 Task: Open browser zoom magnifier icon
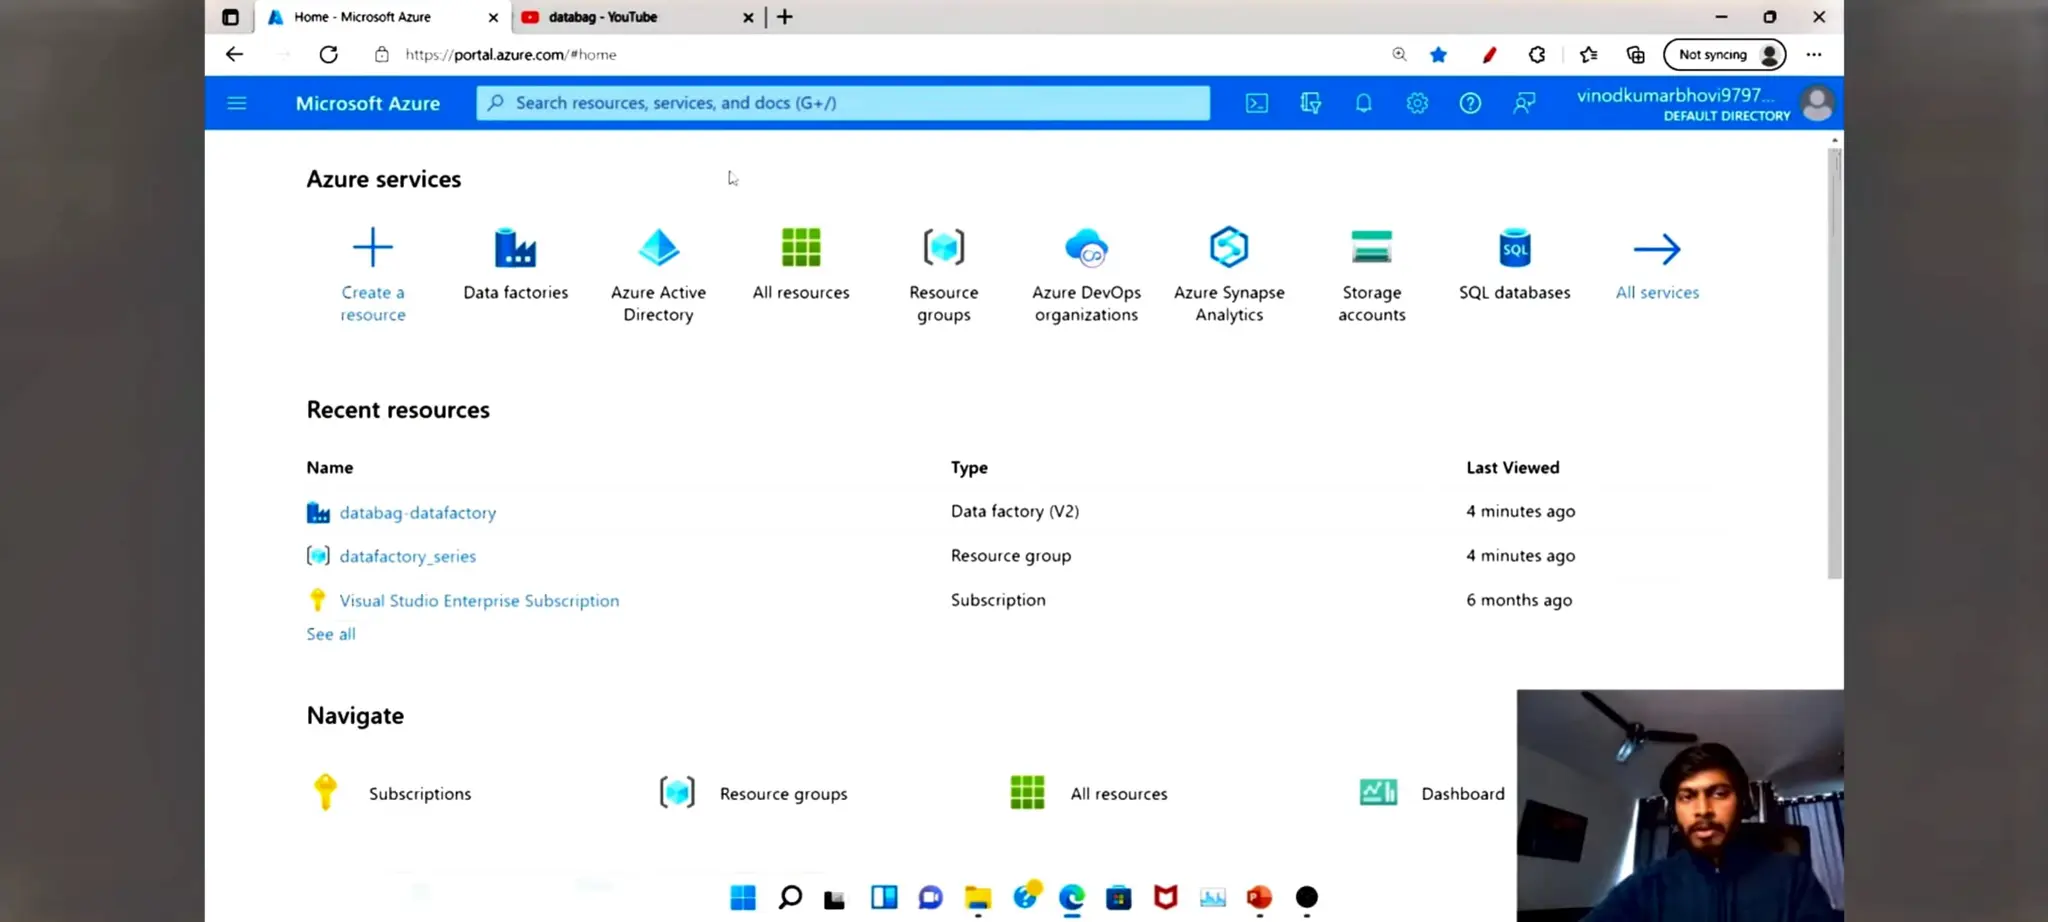(1399, 54)
